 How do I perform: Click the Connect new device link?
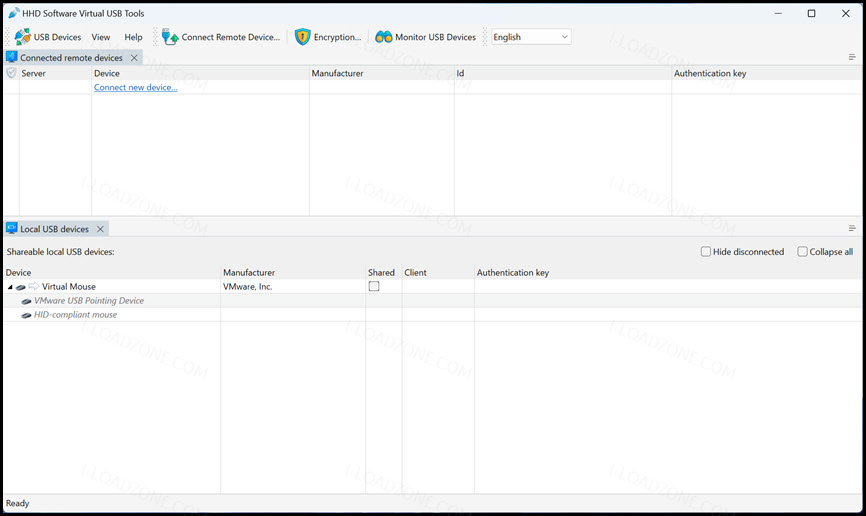pos(135,87)
